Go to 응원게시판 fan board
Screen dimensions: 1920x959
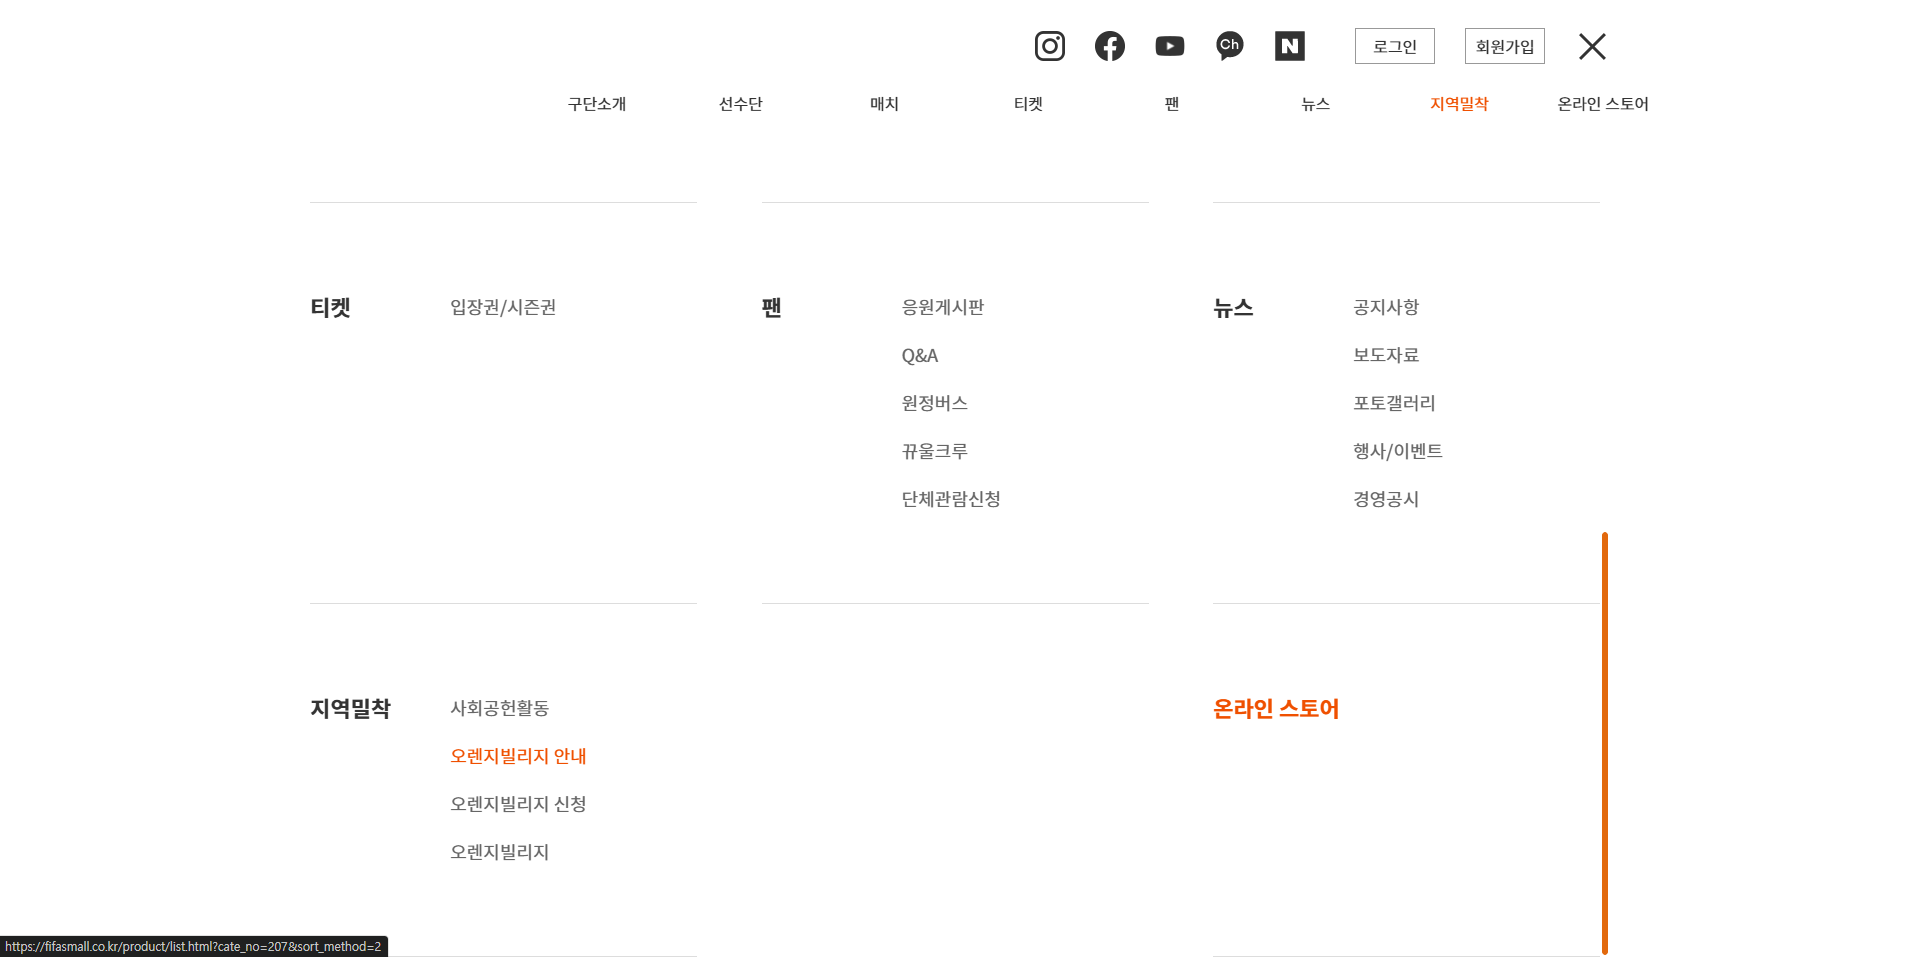(x=942, y=307)
